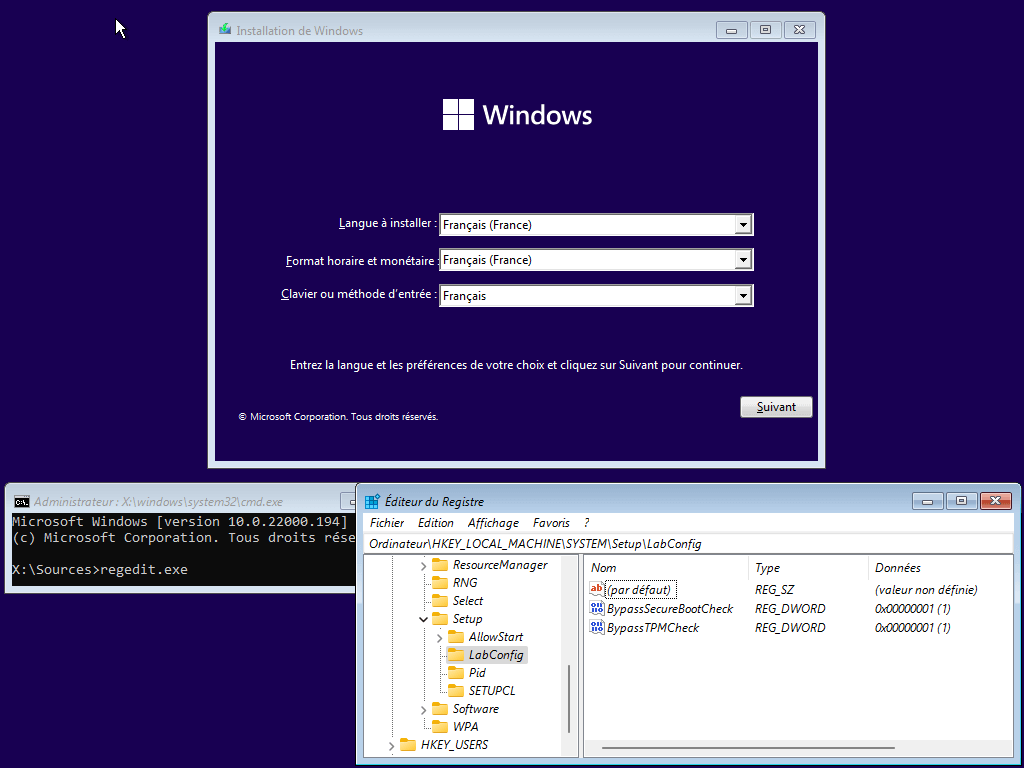Expand the AllowStart key
The height and width of the screenshot is (768, 1024).
[440, 637]
